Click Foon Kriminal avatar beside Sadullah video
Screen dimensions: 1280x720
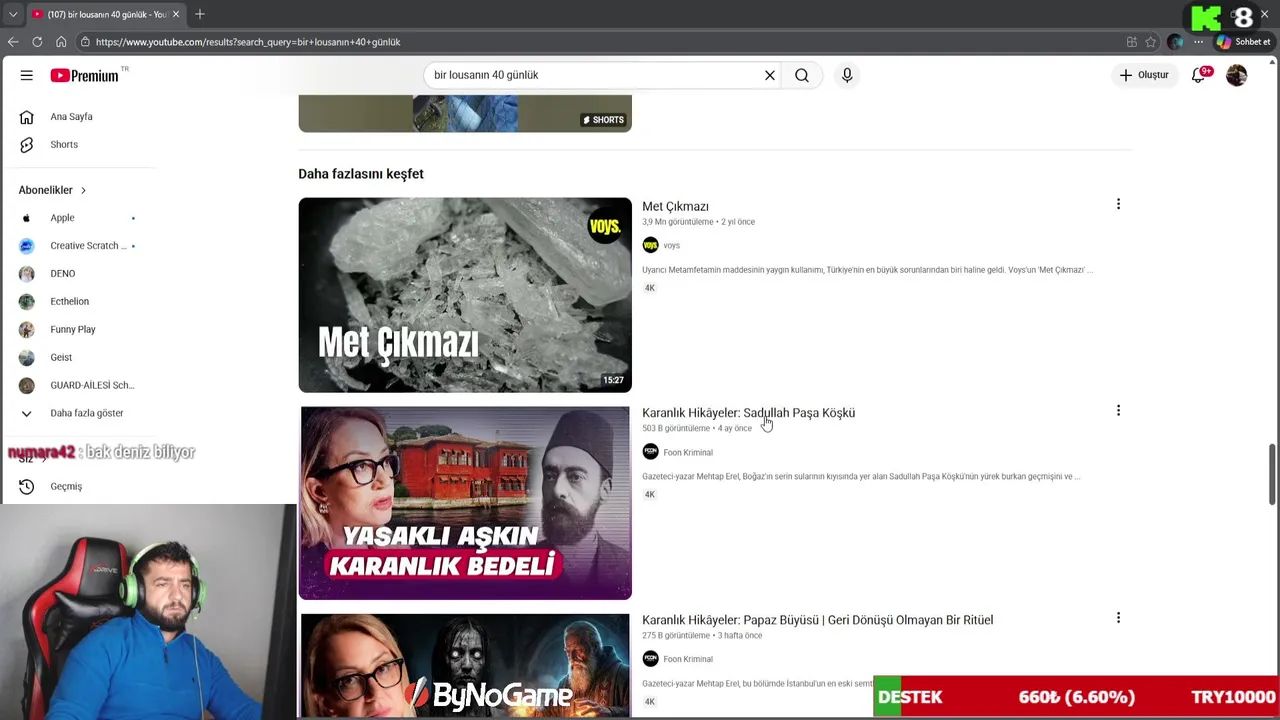650,452
